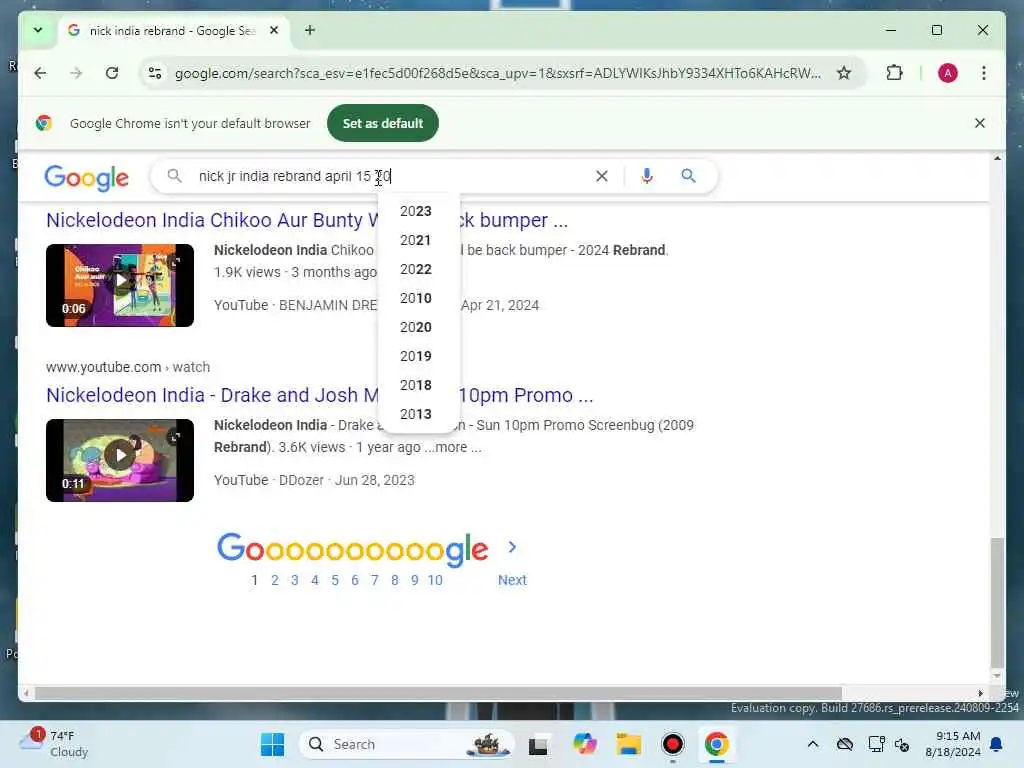Click the vertical scrollbar thumb
The image size is (1024, 768).
(x=997, y=602)
